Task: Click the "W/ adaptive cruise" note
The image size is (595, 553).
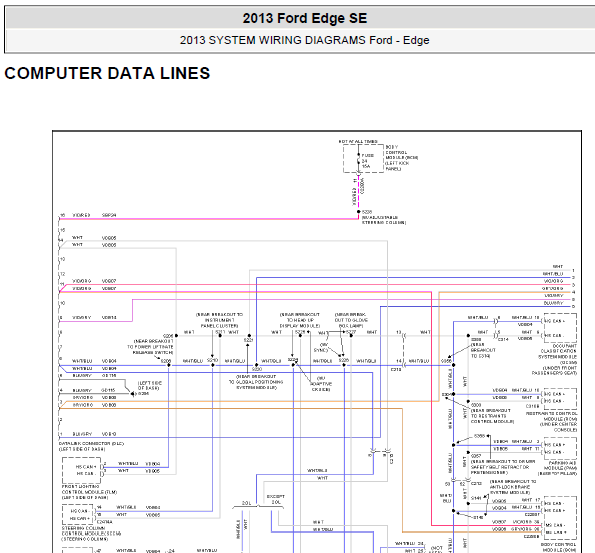Action: (x=321, y=384)
